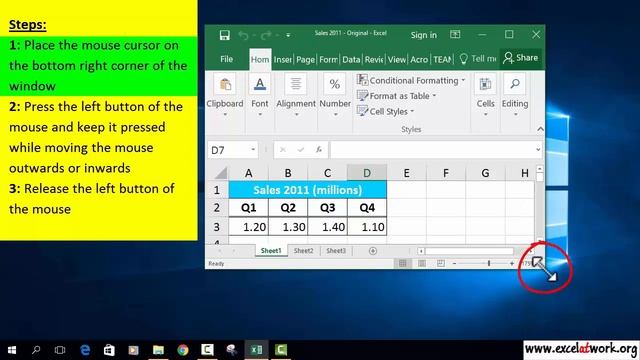The width and height of the screenshot is (640, 360).
Task: Open the Review ribbon tab
Action: point(374,60)
